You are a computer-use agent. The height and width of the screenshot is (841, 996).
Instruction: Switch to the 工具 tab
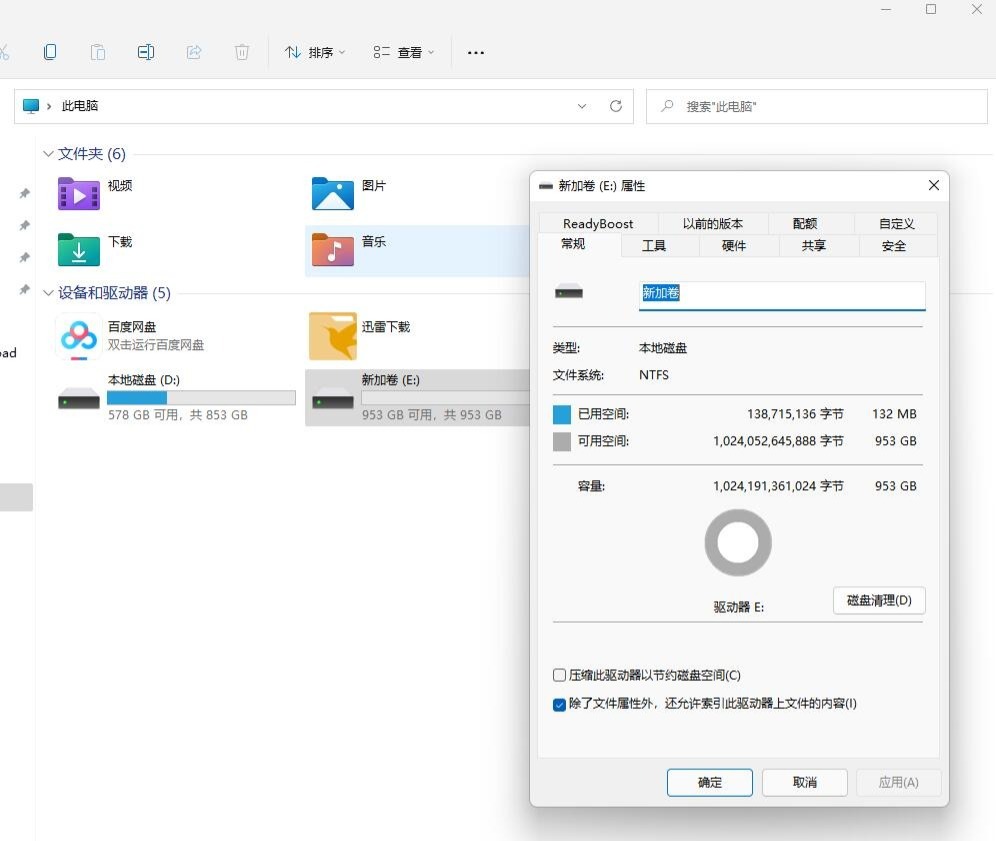654,246
